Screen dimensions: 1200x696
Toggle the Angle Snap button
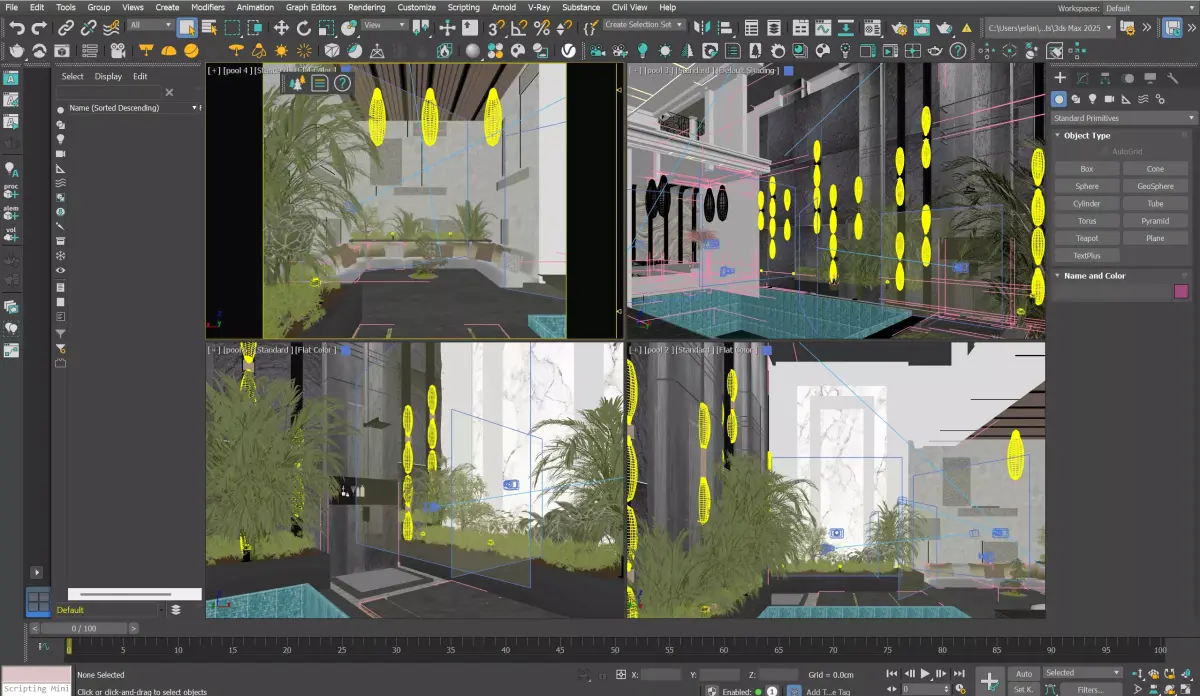click(x=518, y=28)
